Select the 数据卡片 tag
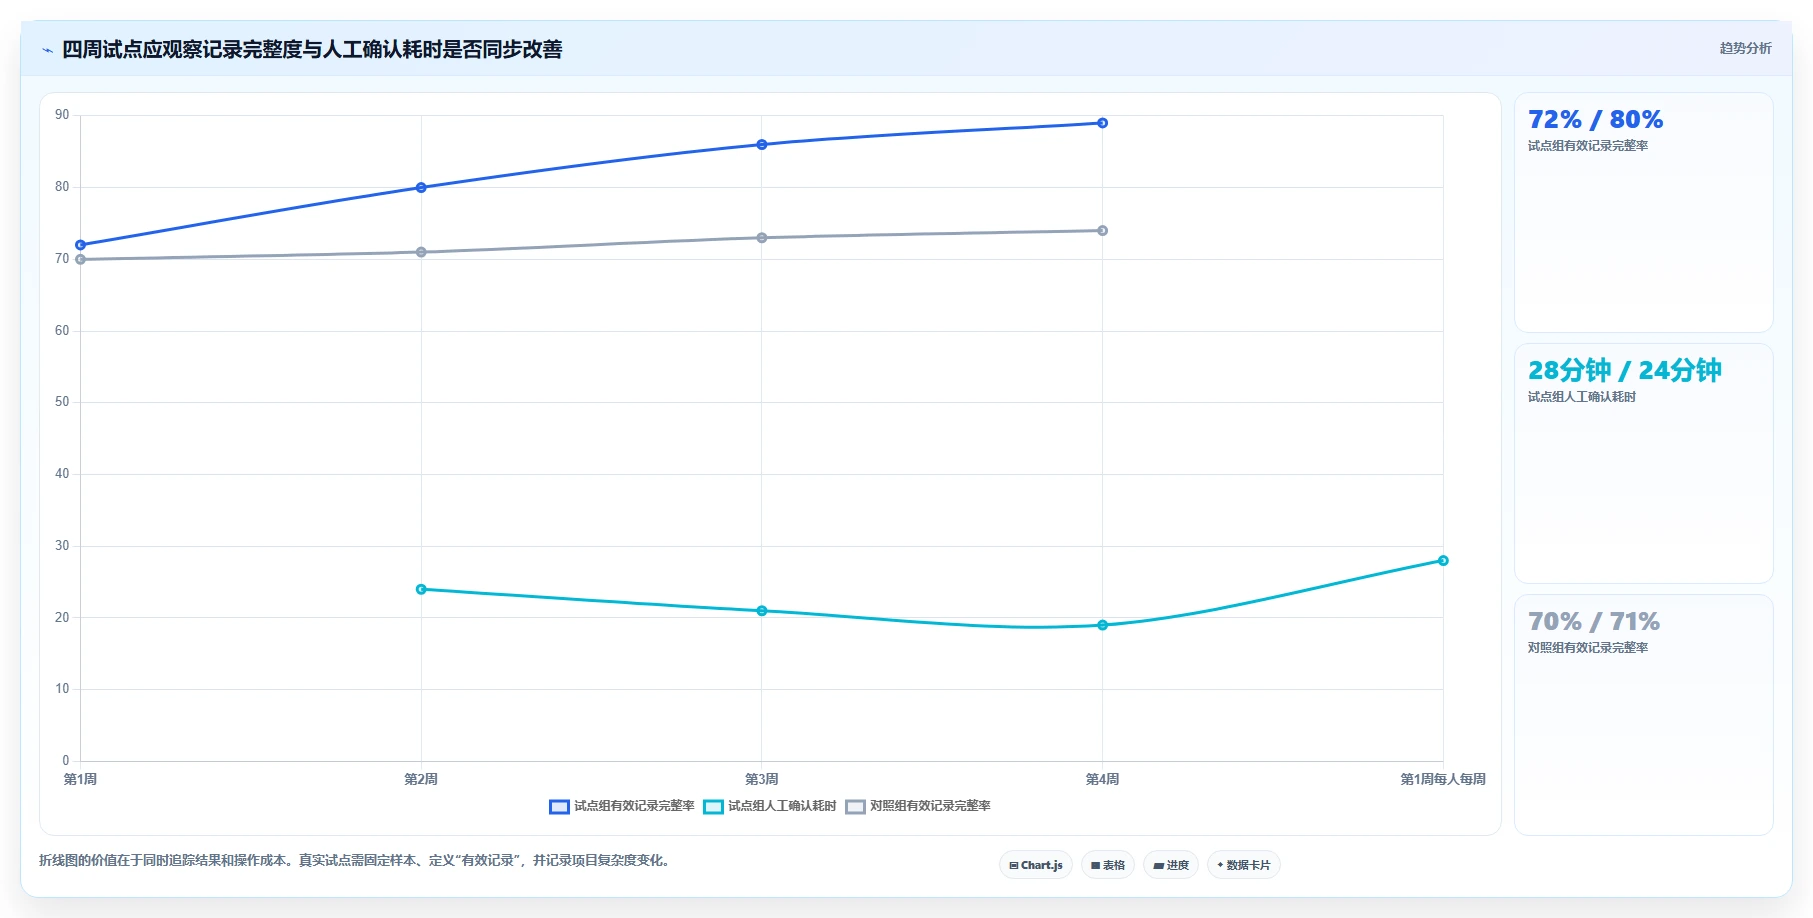Viewport: 1813px width, 918px height. click(x=1244, y=865)
